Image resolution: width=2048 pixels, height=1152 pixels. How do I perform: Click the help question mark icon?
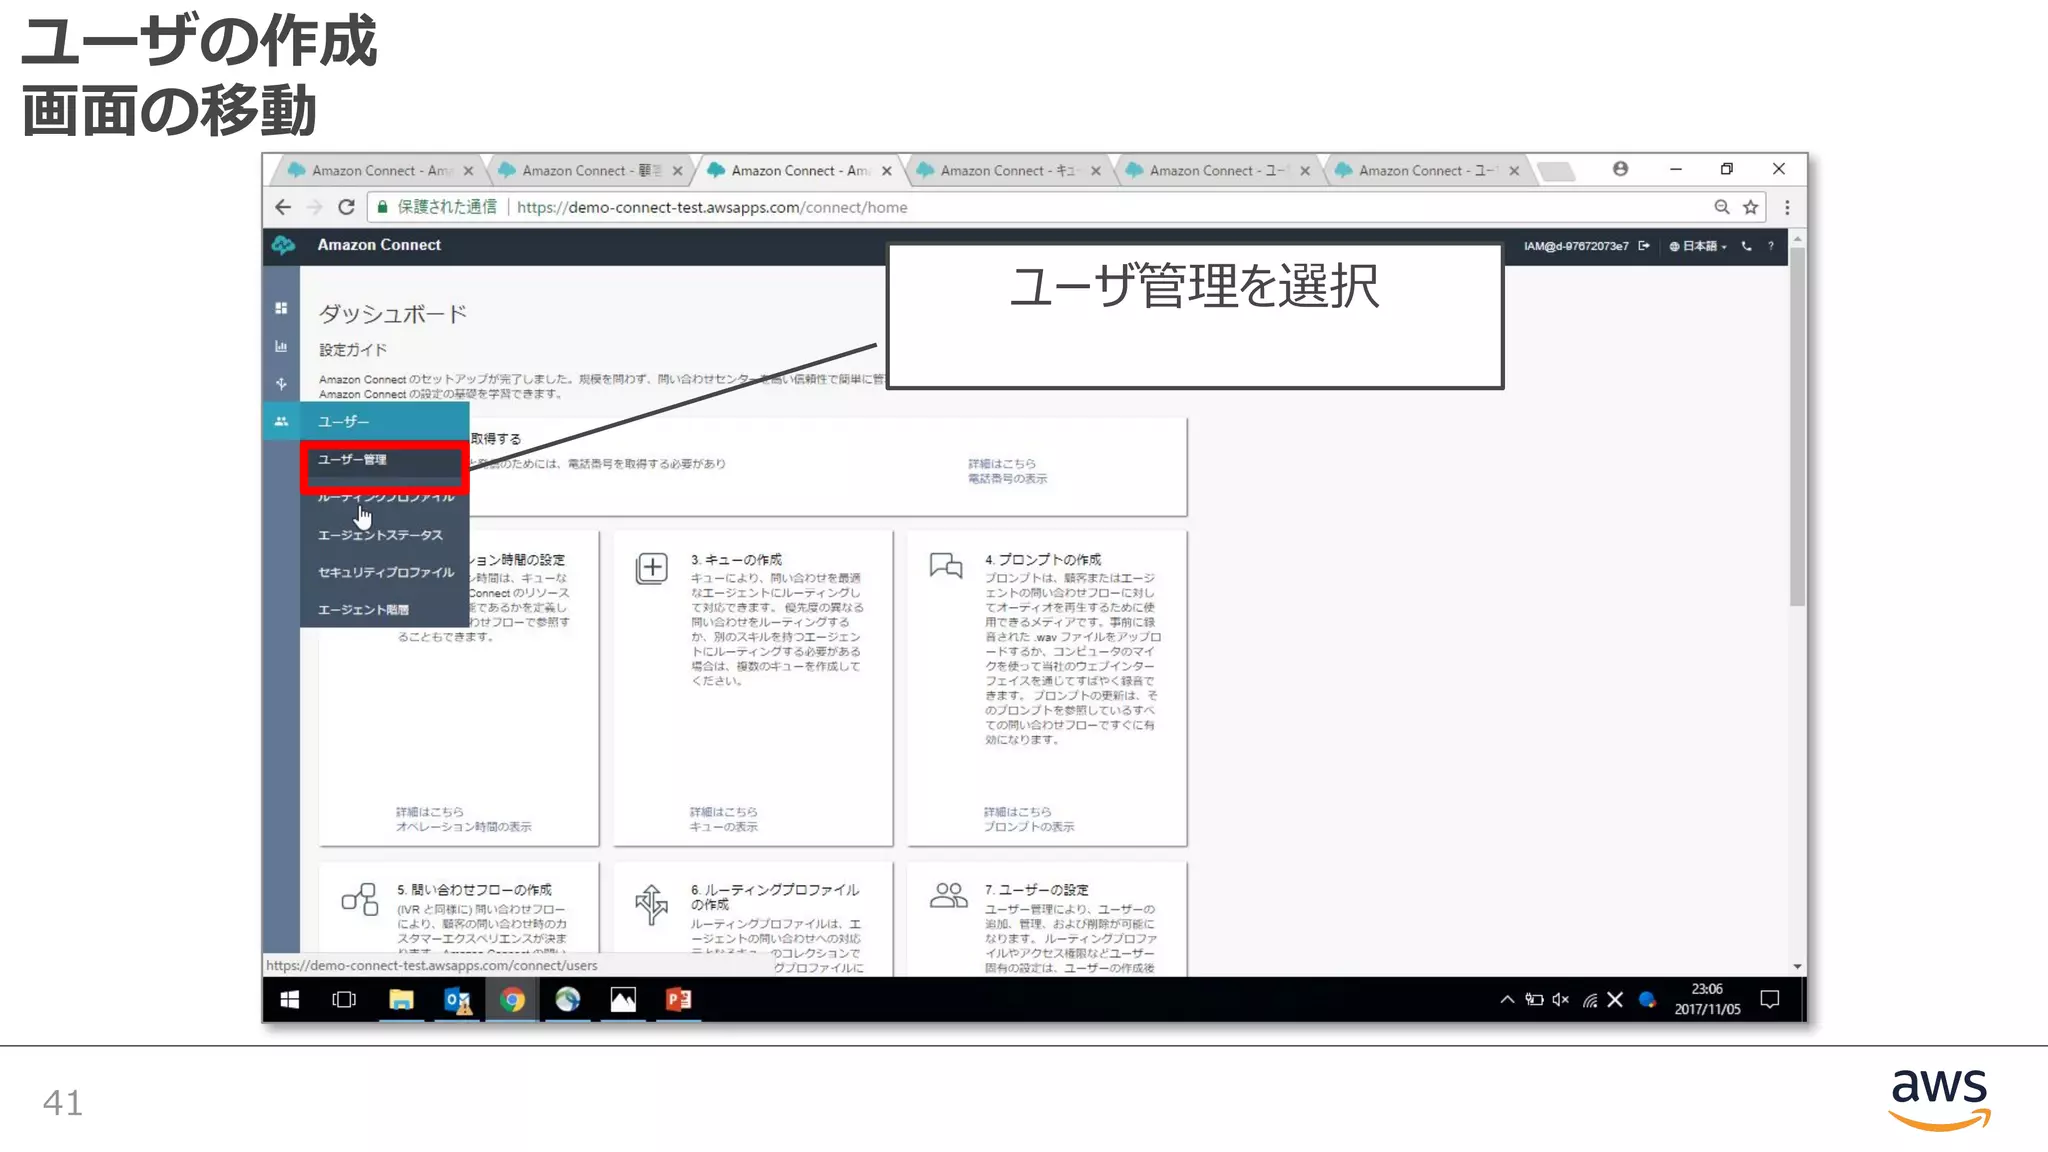[x=1771, y=246]
